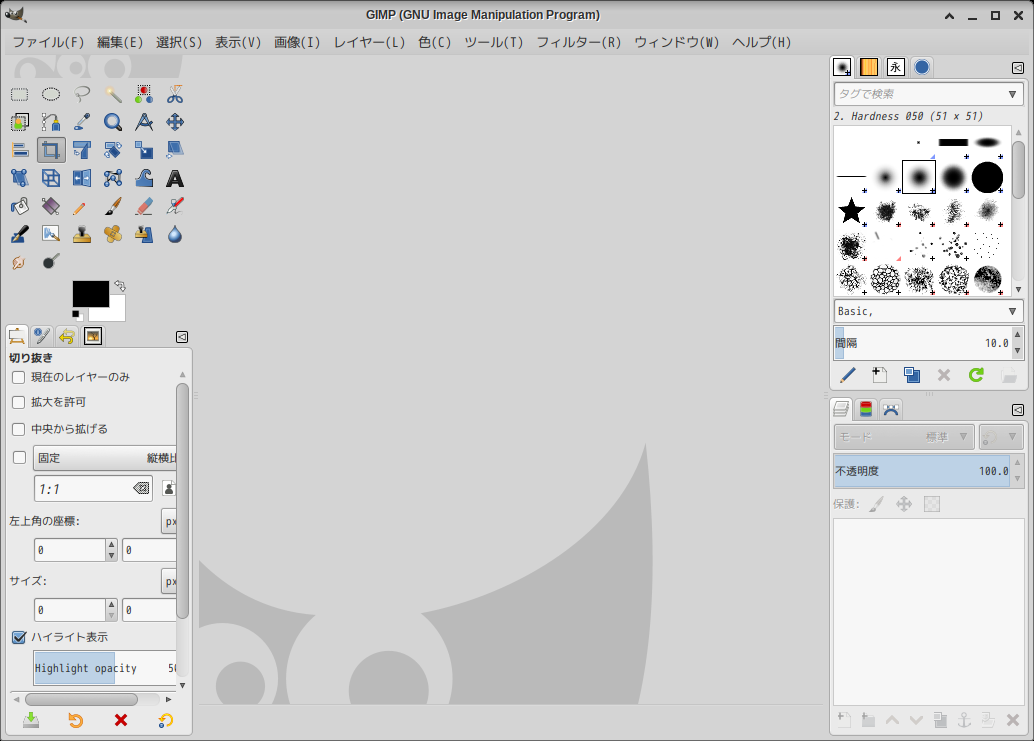Open the brush tag search dropdown arrow
This screenshot has height=741, width=1034.
pyautogui.click(x=1012, y=94)
